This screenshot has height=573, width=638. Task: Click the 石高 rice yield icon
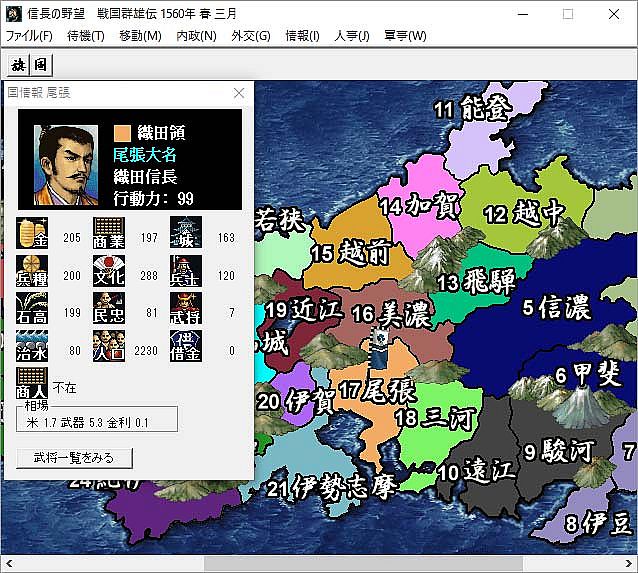pos(32,308)
